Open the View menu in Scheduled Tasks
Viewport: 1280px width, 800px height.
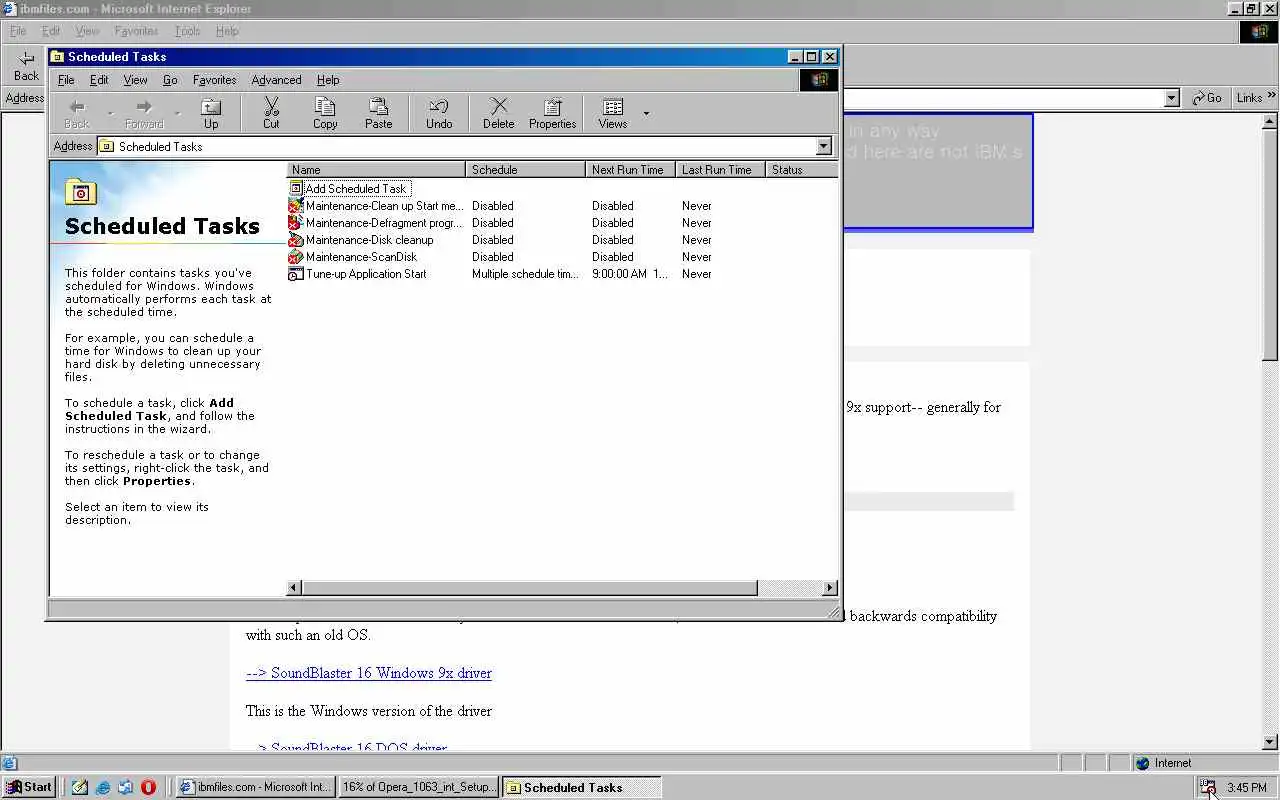[x=135, y=80]
